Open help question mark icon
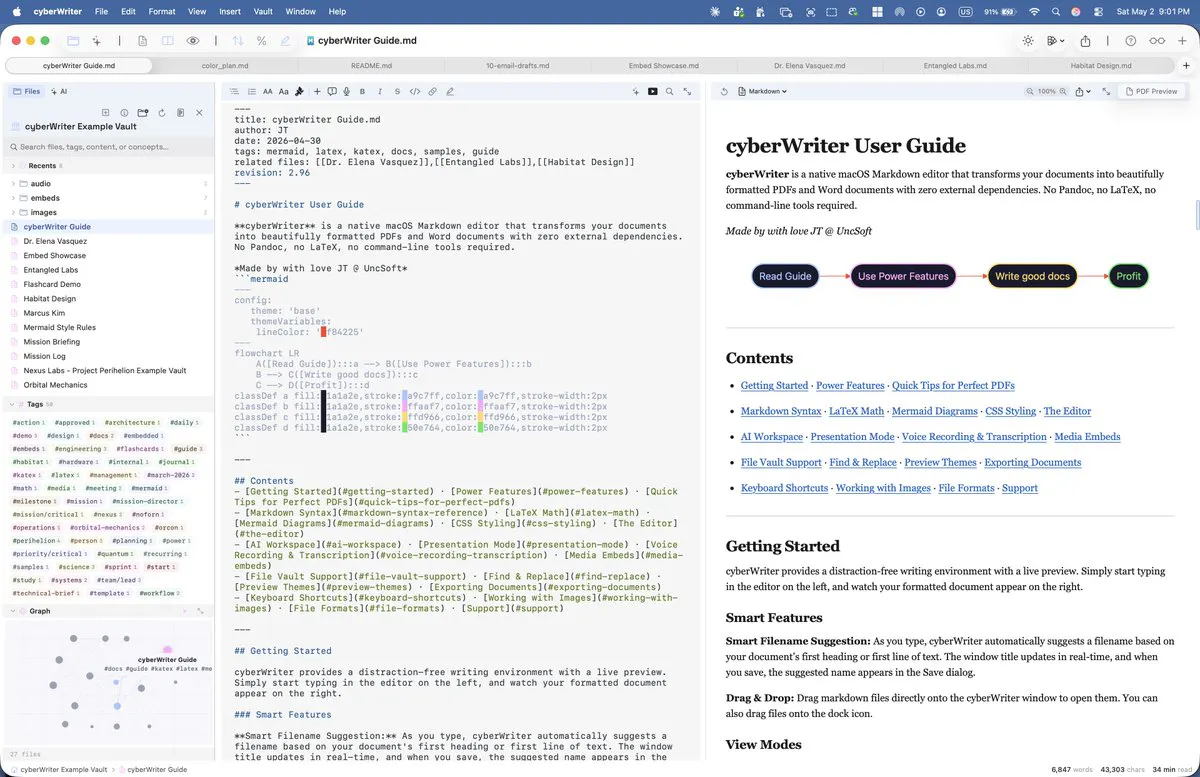This screenshot has width=1200, height=777. pos(1130,41)
